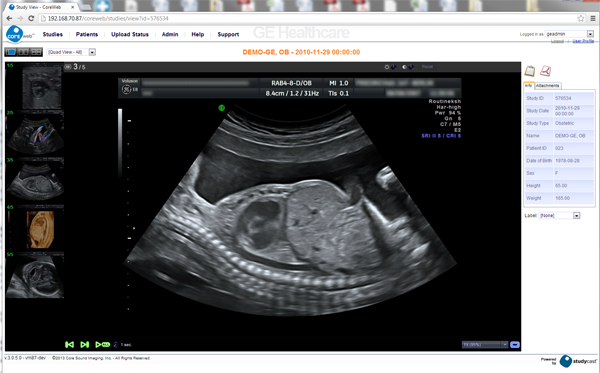
Task: Open the Help menu
Action: [x=197, y=34]
